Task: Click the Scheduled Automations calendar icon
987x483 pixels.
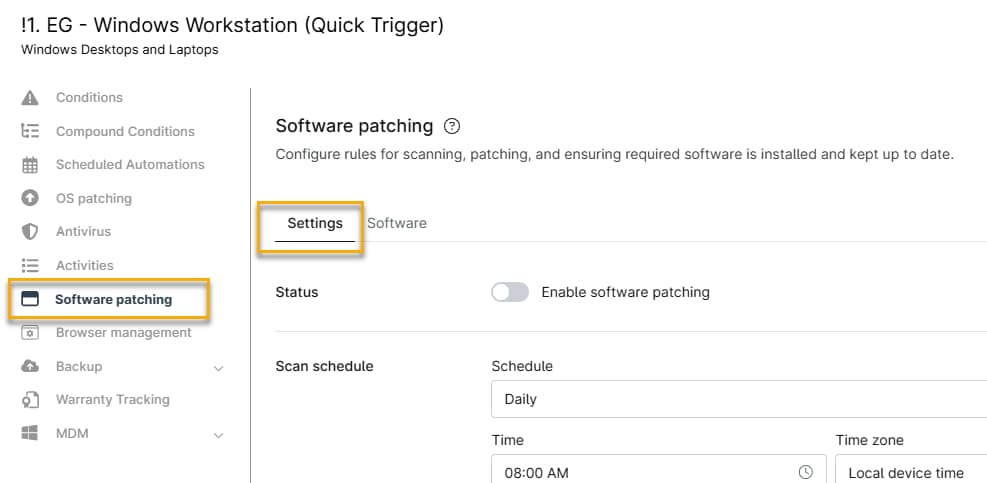Action: [x=30, y=165]
